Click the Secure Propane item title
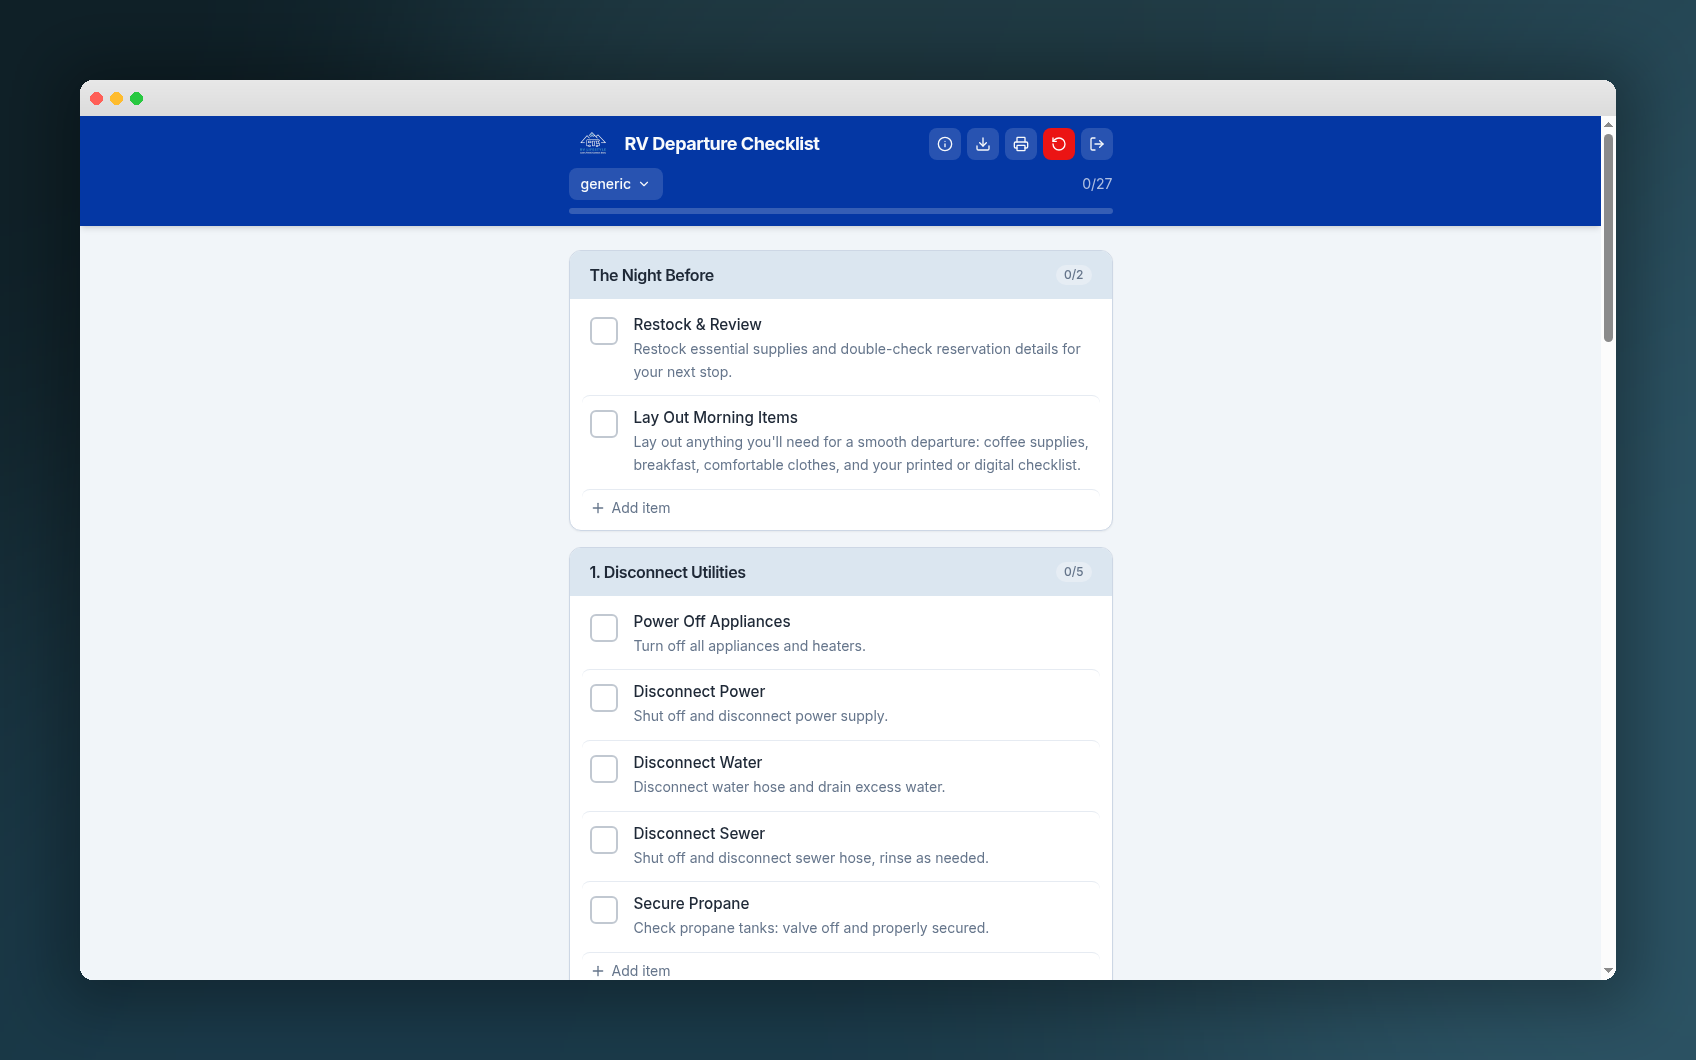1696x1060 pixels. point(691,904)
